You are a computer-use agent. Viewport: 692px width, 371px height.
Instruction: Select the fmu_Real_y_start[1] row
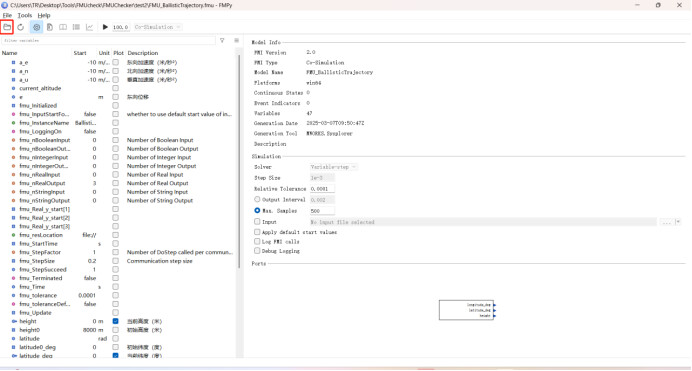click(x=117, y=209)
